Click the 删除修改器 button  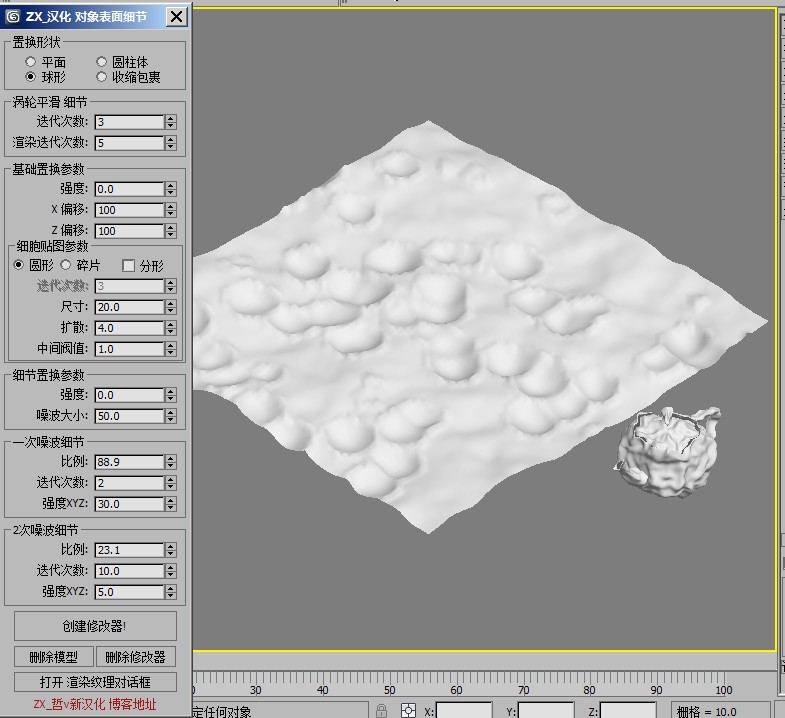click(136, 657)
